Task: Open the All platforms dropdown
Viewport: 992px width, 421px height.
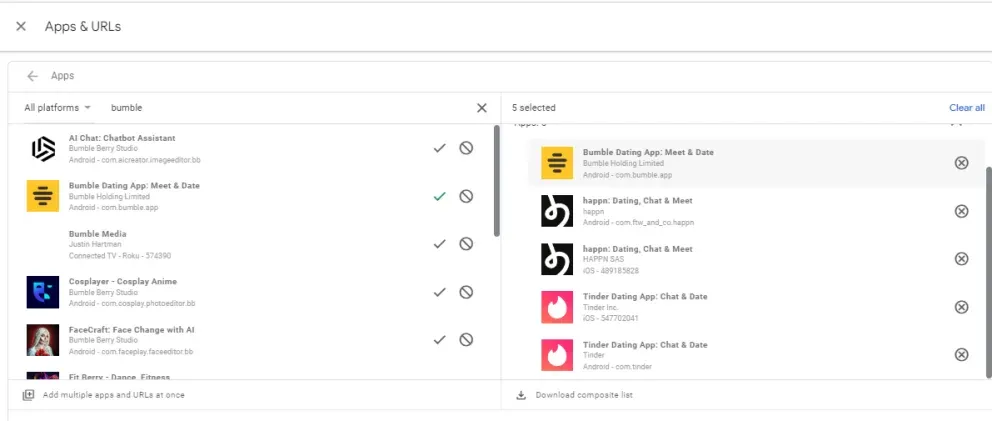Action: [58, 108]
